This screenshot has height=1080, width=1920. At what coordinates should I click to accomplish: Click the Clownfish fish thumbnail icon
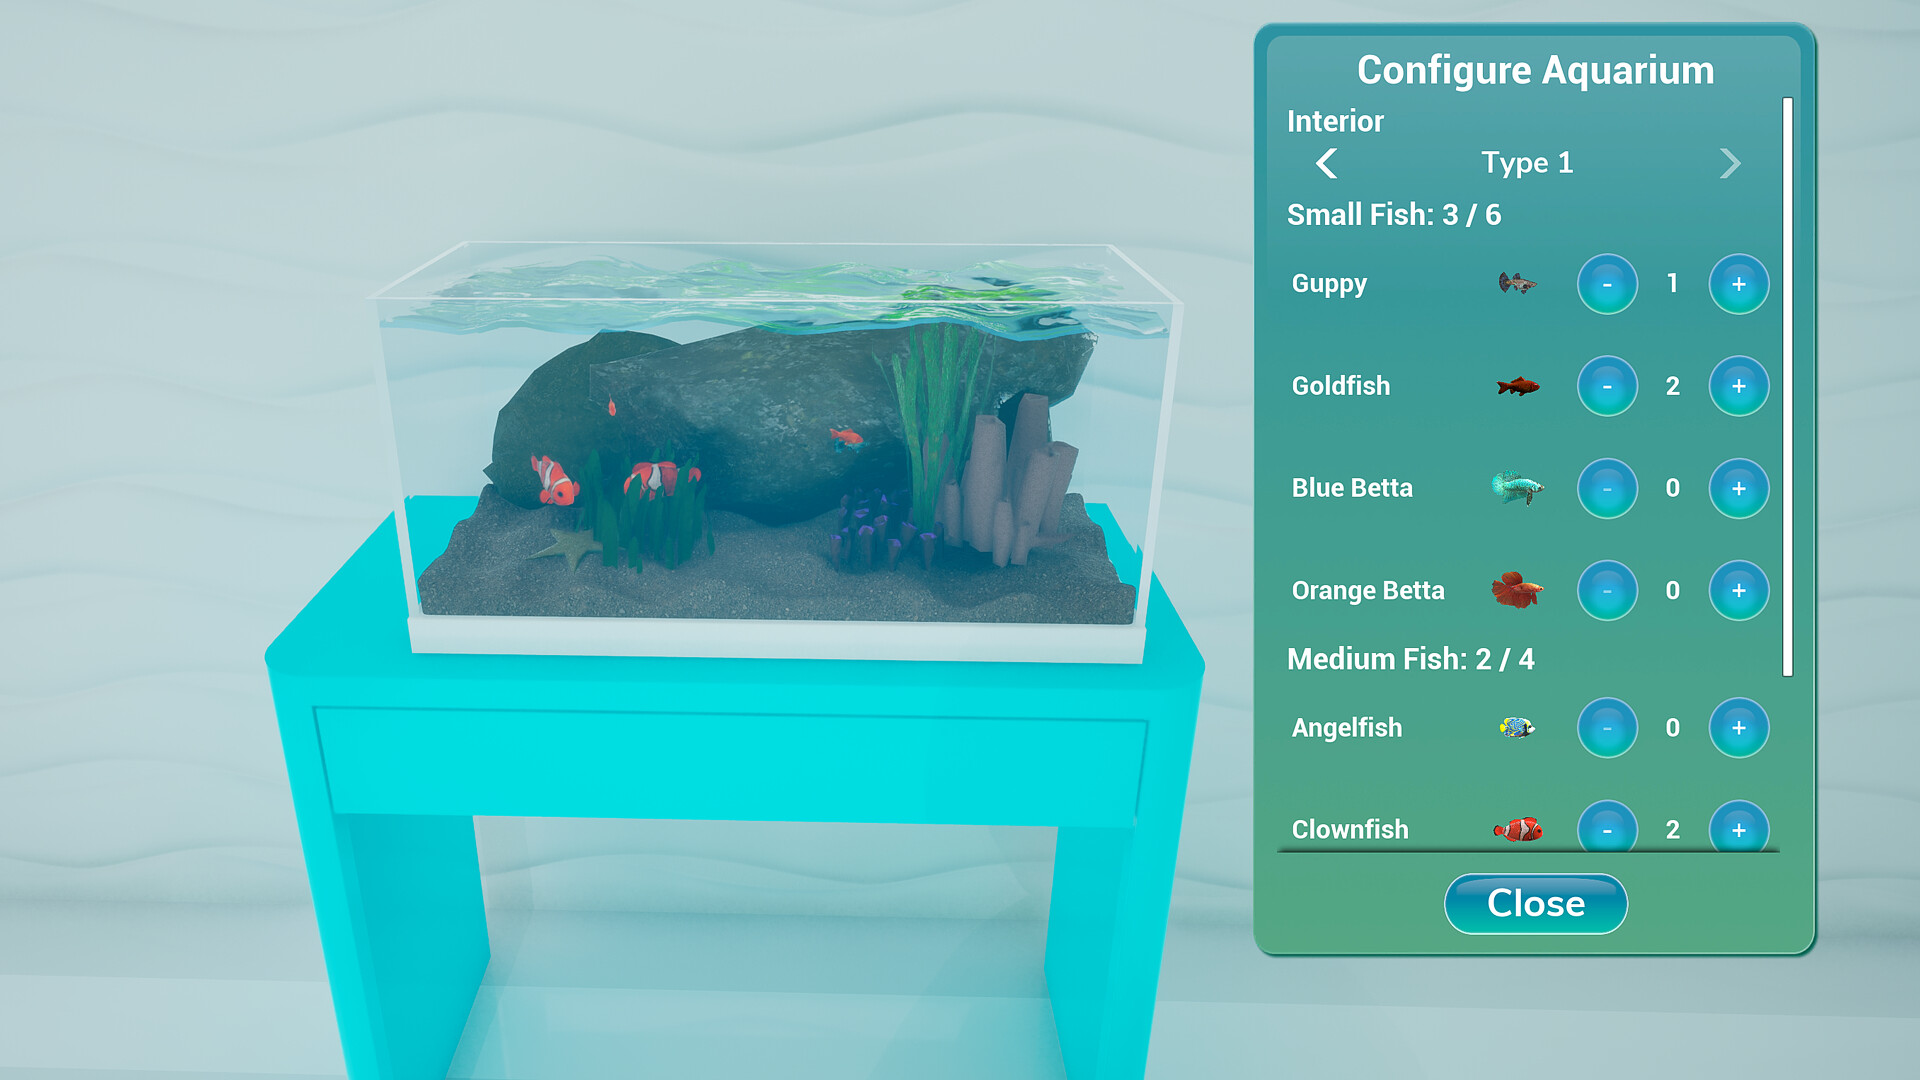[x=1519, y=830]
